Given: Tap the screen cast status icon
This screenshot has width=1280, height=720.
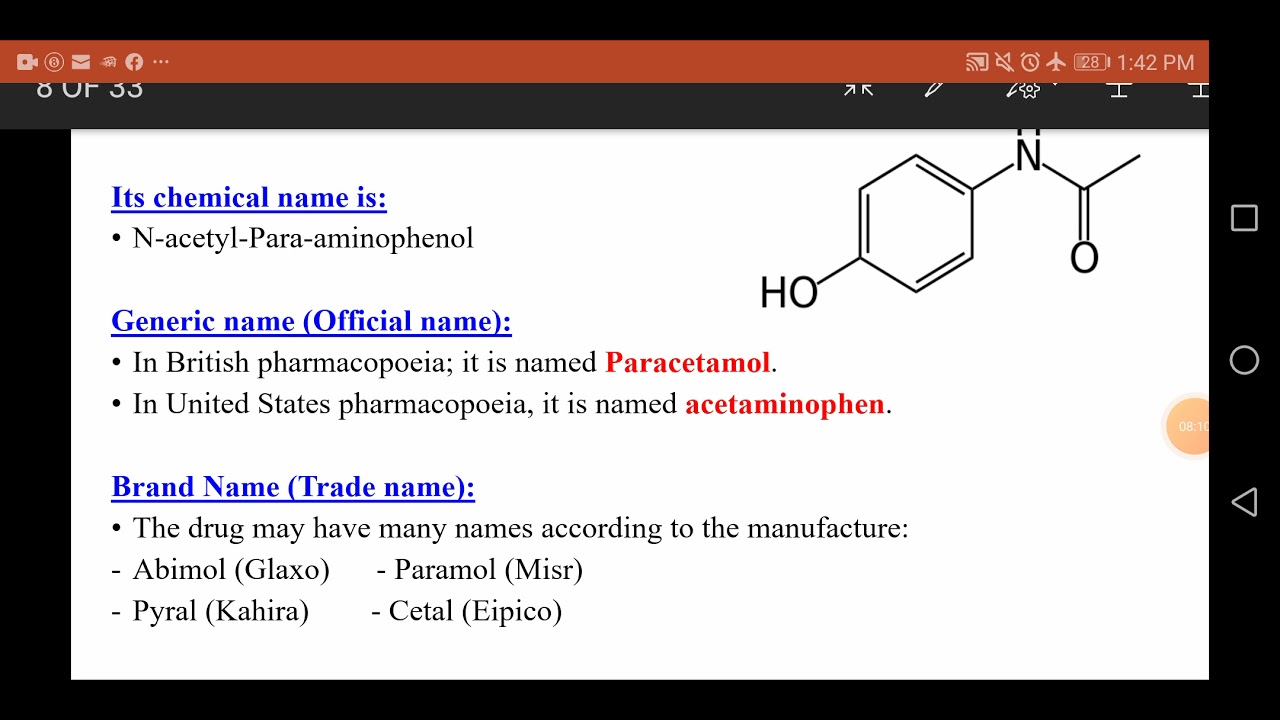Looking at the screenshot, I should [977, 62].
